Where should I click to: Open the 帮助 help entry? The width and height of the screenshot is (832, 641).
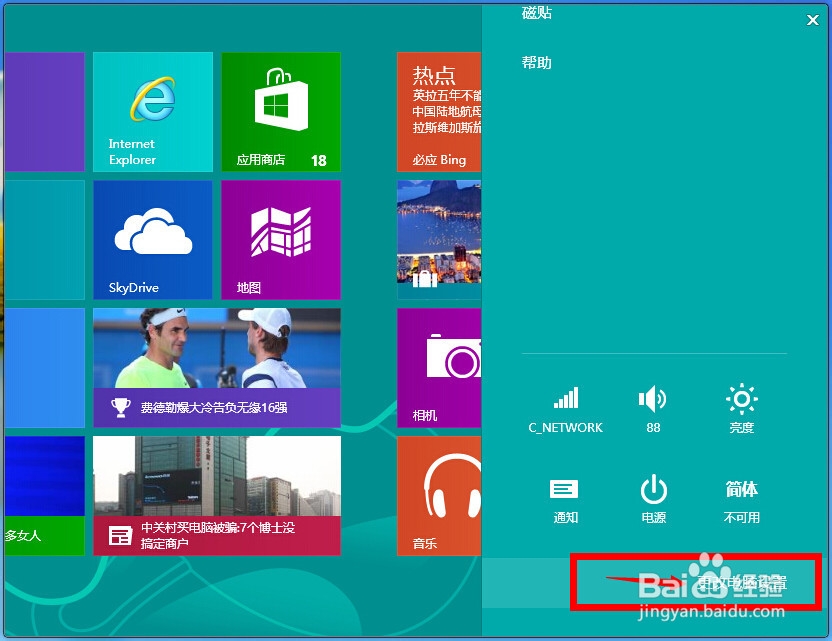[x=537, y=63]
